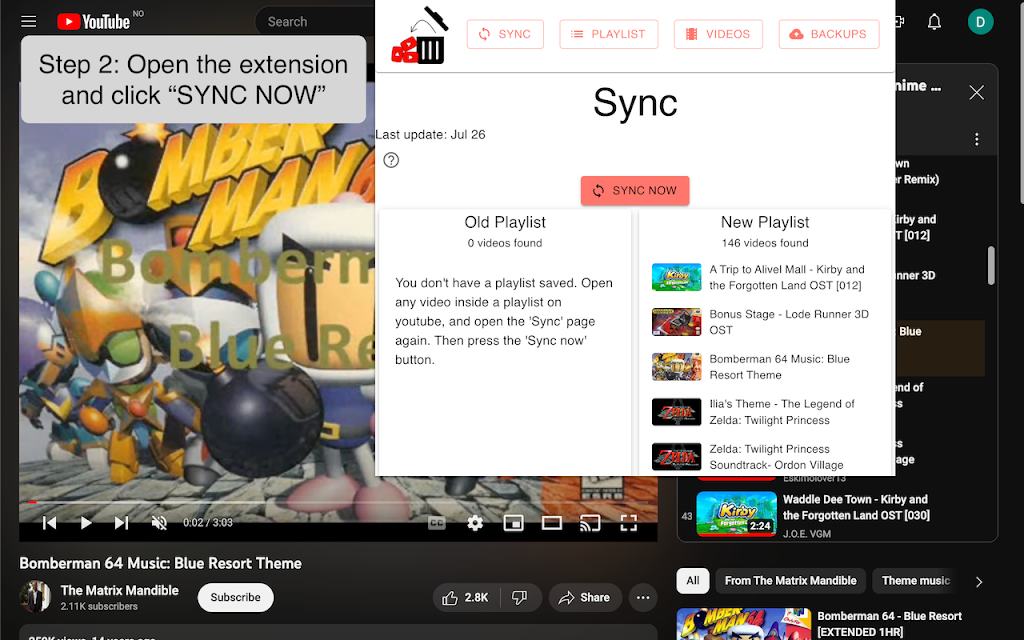Click the YouTube search field

(317, 22)
